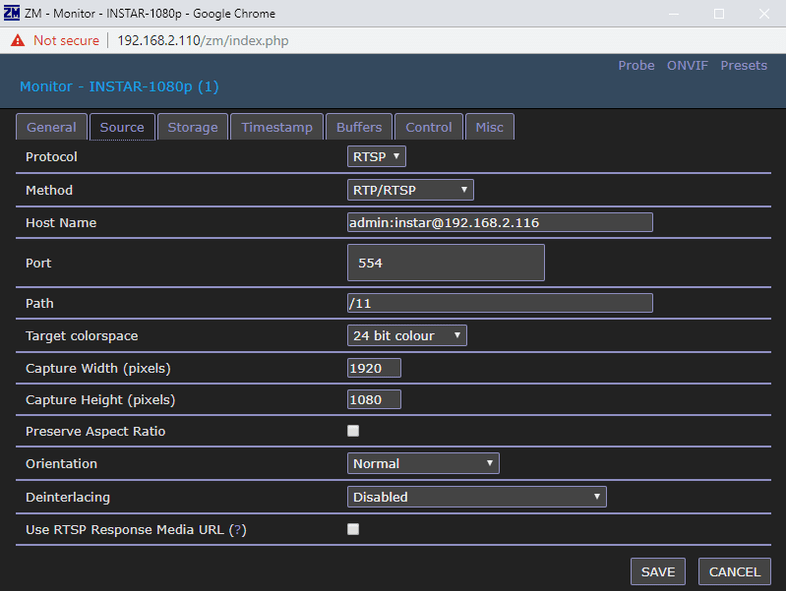This screenshot has height=591, width=786.
Task: Switch to the Timestamp tab
Action: pyautogui.click(x=277, y=127)
